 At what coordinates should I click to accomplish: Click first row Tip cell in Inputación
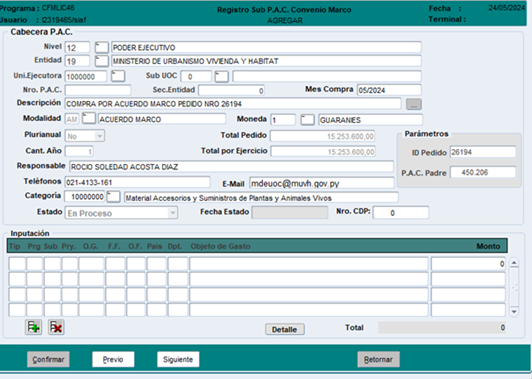tap(17, 264)
